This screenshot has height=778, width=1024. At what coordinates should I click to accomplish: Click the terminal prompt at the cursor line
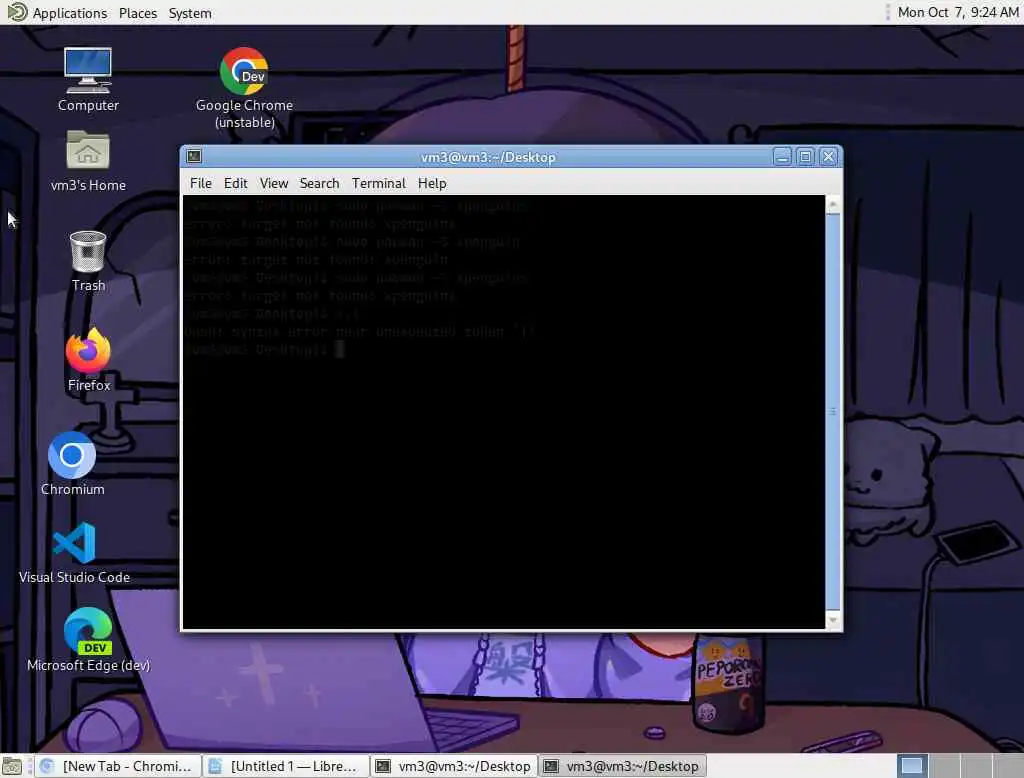pyautogui.click(x=264, y=349)
